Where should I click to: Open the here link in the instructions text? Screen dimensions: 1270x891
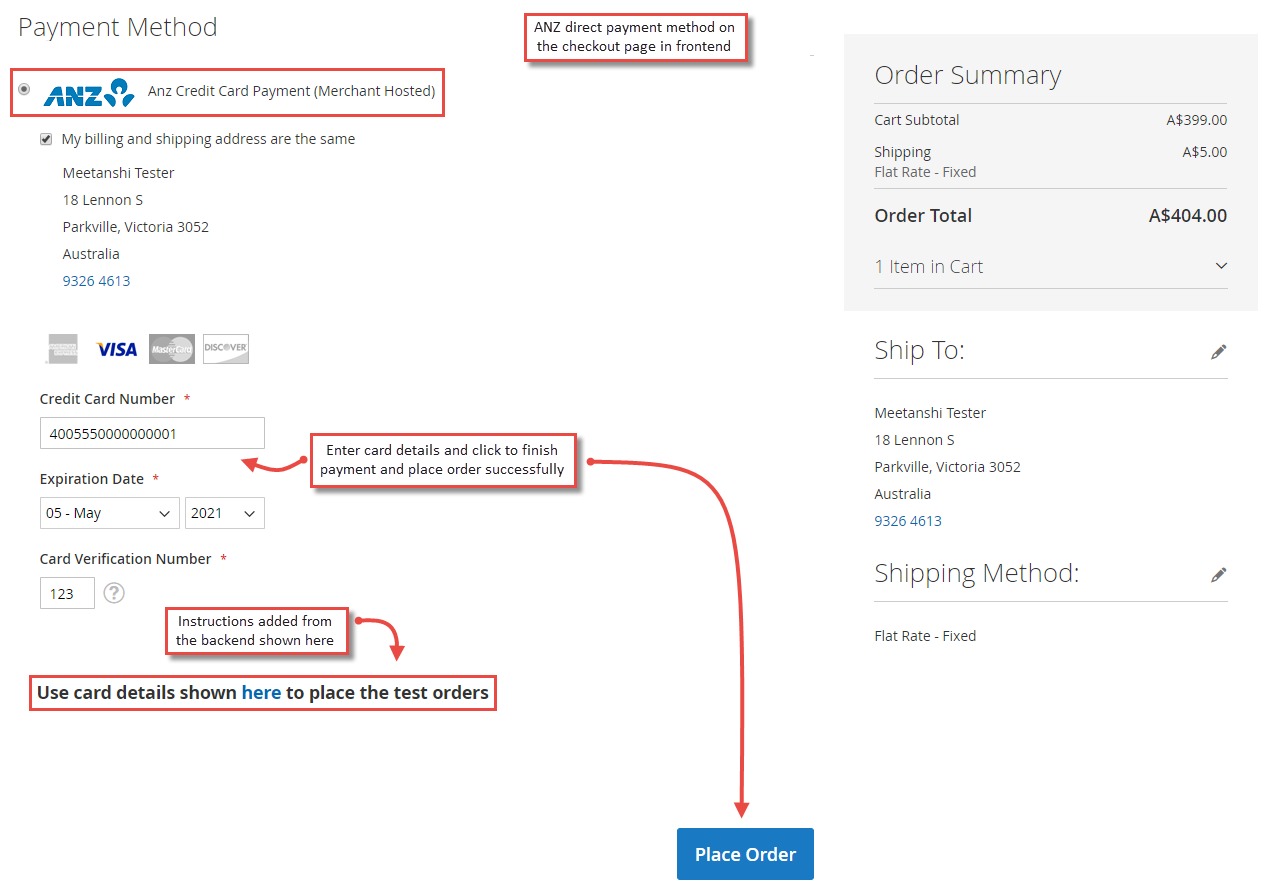261,692
